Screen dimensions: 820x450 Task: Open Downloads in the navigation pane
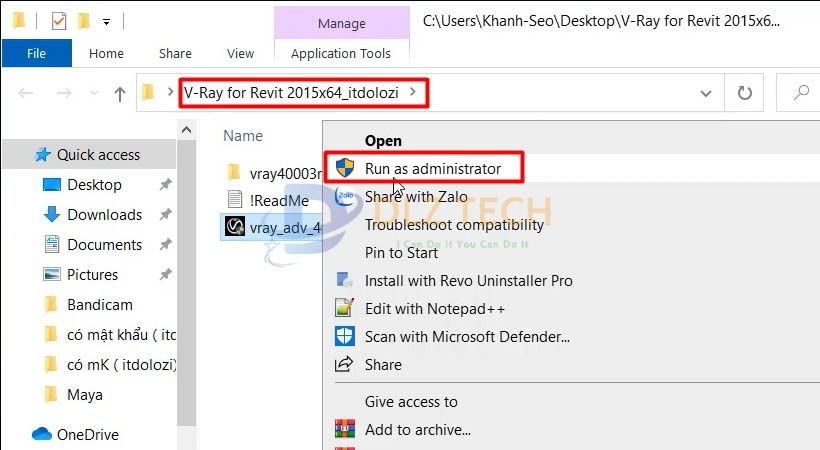tap(104, 215)
